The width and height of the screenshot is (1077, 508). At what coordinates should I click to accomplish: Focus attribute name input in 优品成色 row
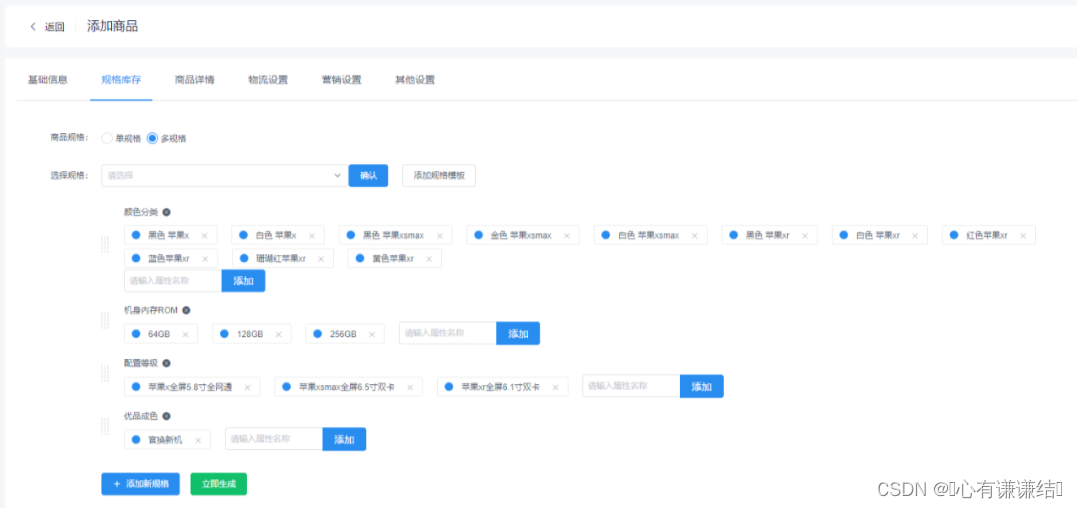tap(274, 439)
